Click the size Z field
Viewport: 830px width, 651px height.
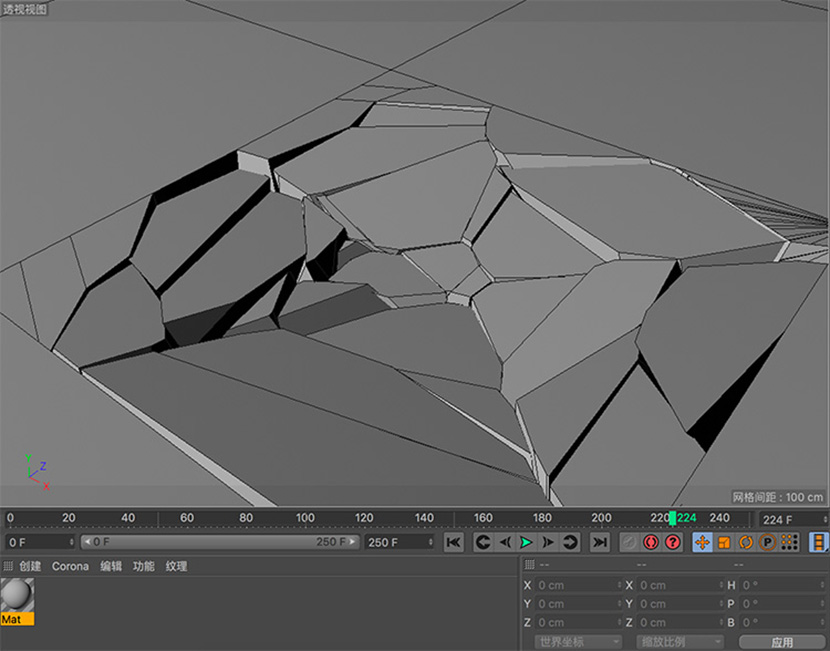680,622
